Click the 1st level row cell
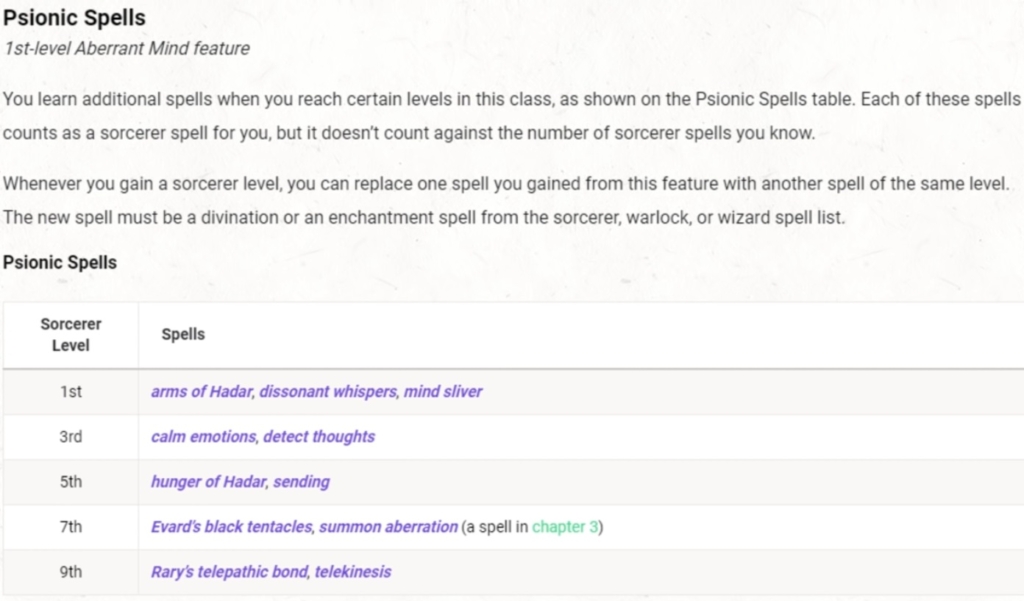 point(71,391)
